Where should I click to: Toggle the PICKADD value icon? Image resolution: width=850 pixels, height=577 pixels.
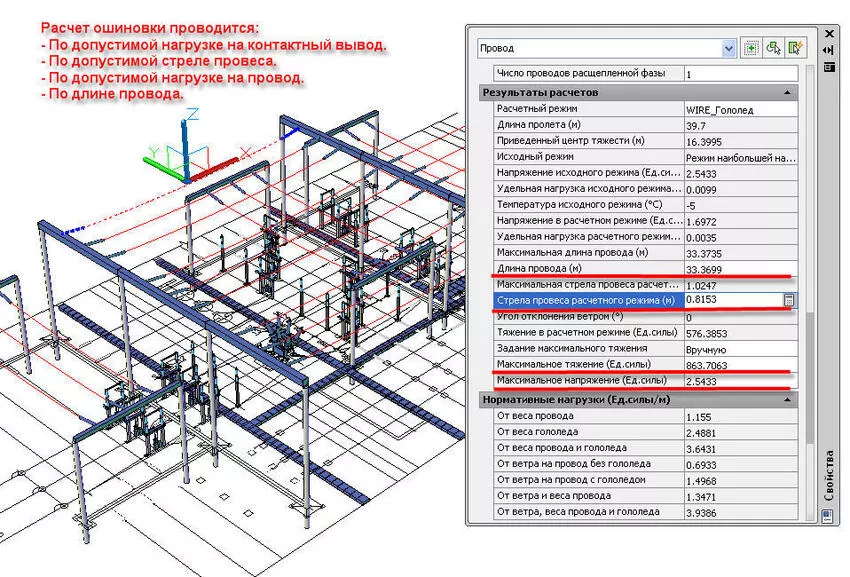click(x=751, y=48)
